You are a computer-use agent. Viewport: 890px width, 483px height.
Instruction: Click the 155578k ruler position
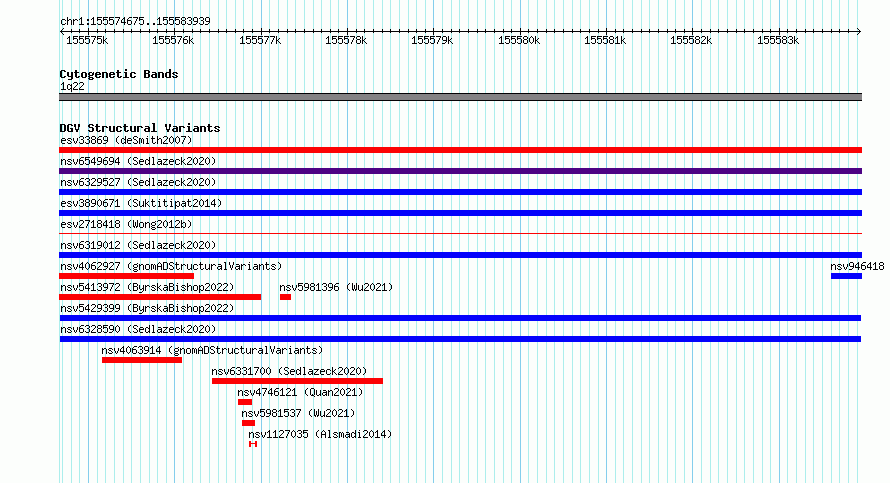(x=346, y=40)
